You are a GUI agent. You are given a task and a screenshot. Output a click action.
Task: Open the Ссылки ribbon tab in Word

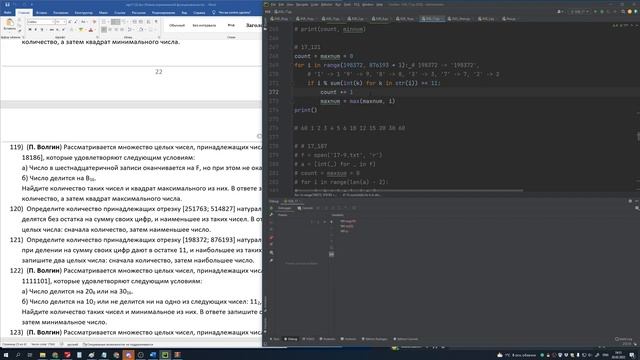[x=120, y=13]
